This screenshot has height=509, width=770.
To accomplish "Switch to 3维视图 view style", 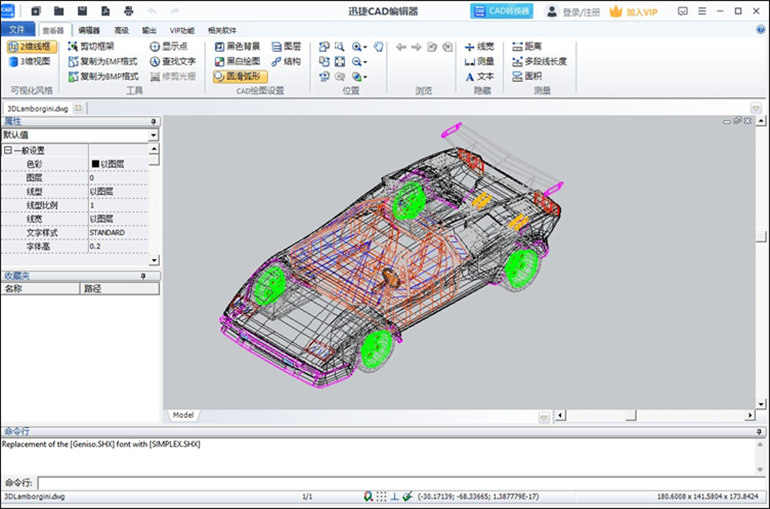I will point(30,61).
